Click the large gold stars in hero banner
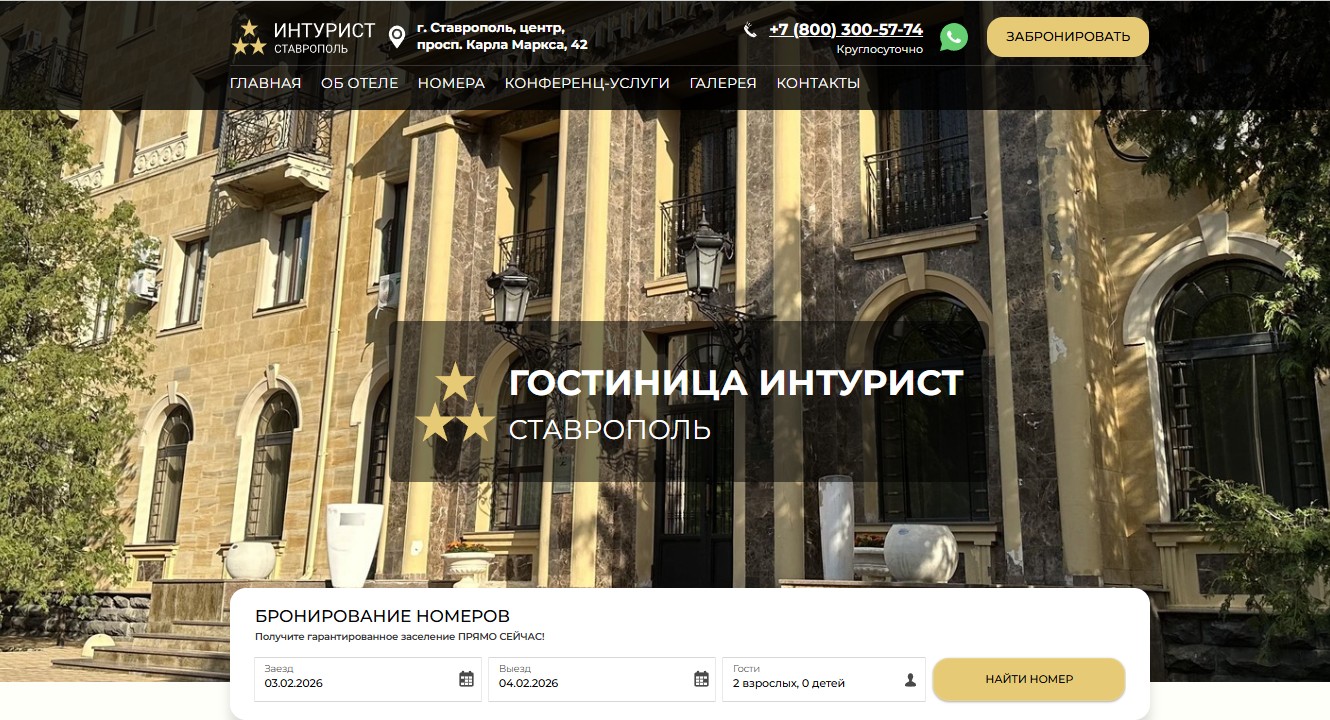 pyautogui.click(x=455, y=405)
